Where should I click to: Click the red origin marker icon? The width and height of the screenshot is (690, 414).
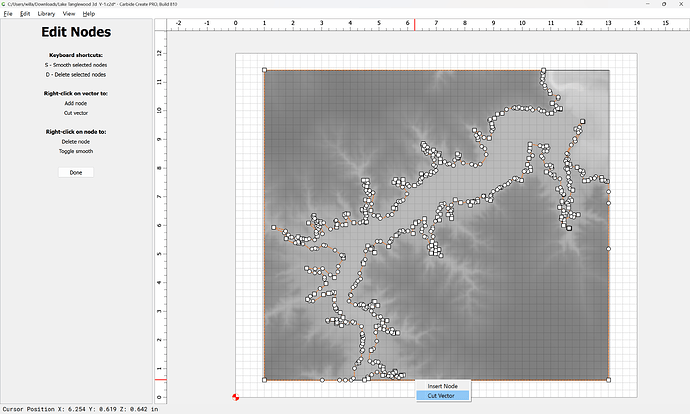coord(235,397)
